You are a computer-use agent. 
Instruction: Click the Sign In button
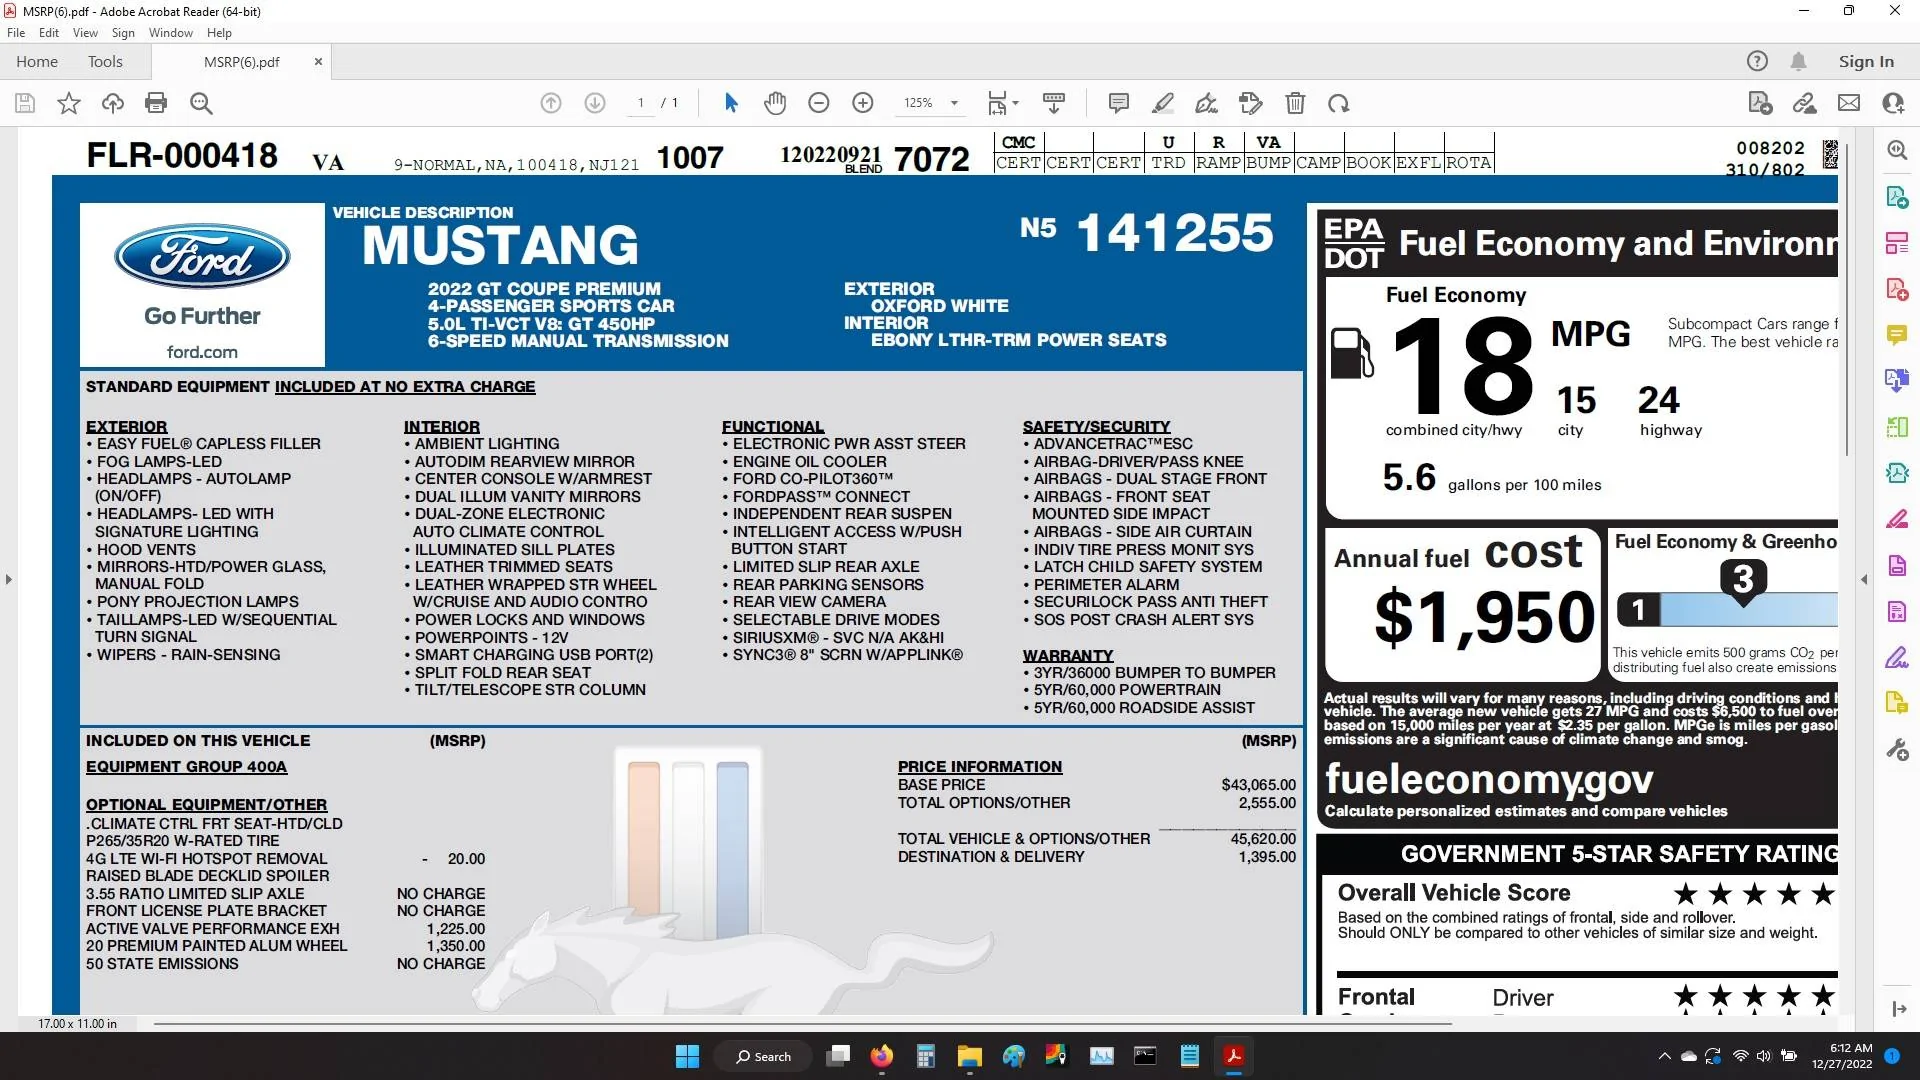click(x=1866, y=62)
